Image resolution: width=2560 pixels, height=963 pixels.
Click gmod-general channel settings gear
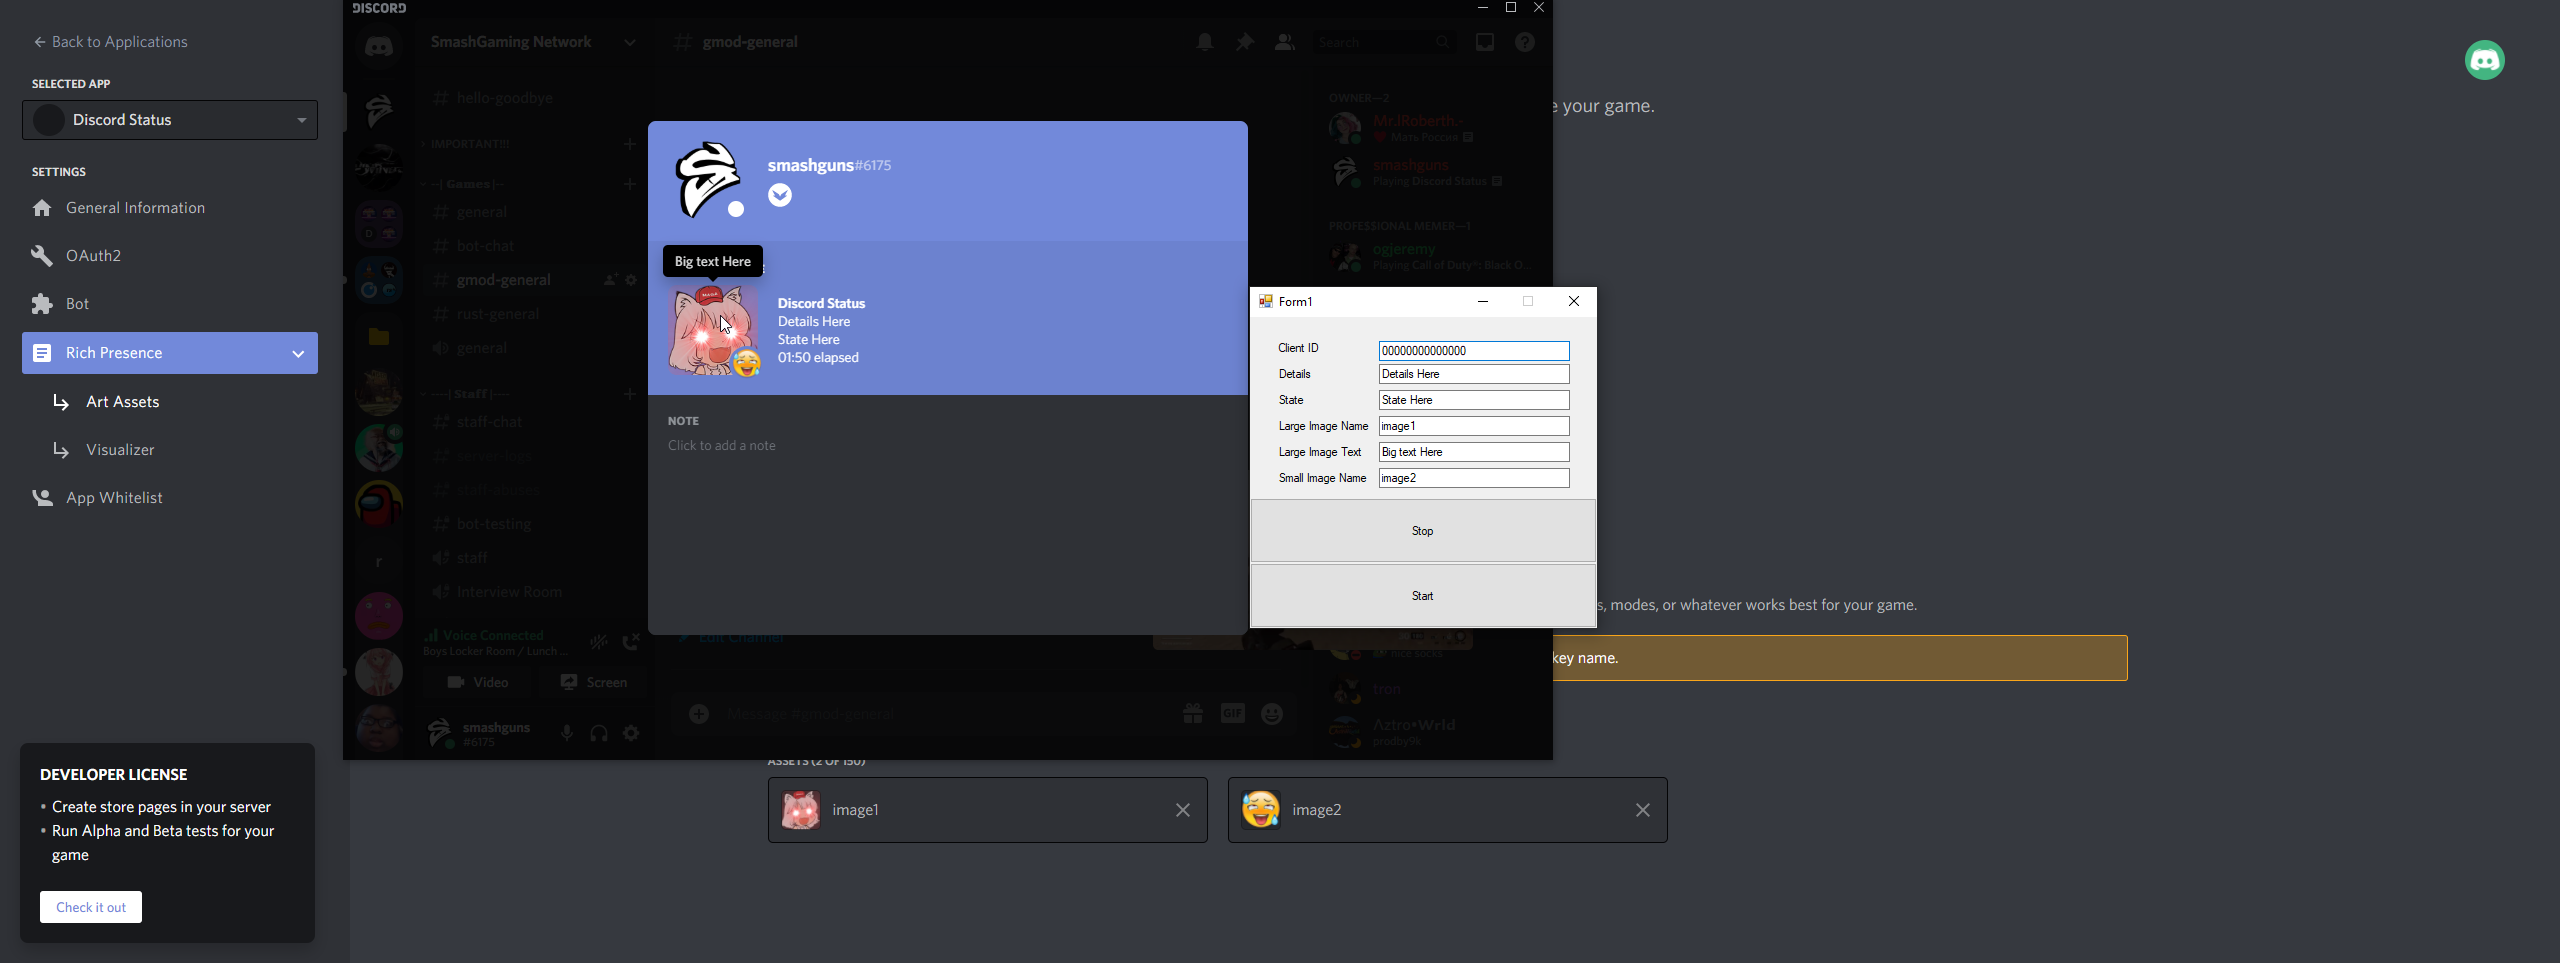click(x=631, y=280)
